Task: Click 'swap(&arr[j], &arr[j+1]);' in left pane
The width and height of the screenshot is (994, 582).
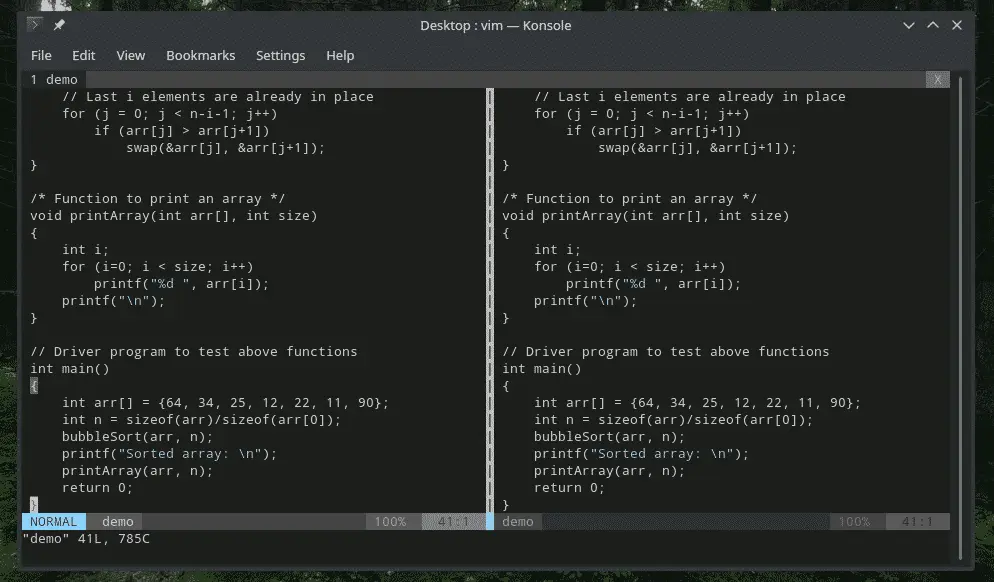Action: [225, 148]
